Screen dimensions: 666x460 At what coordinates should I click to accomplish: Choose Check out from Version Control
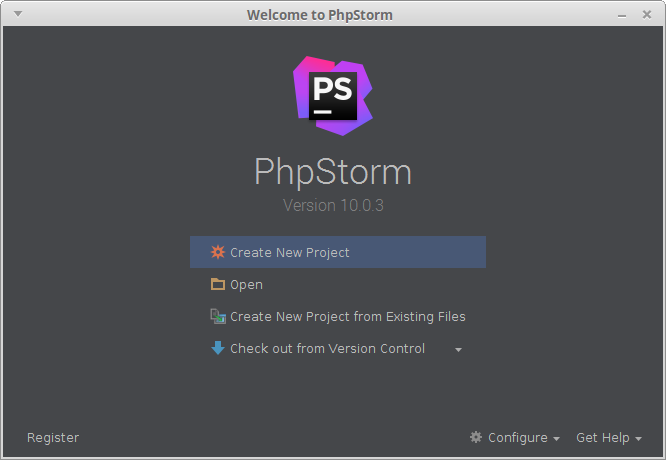click(x=327, y=348)
